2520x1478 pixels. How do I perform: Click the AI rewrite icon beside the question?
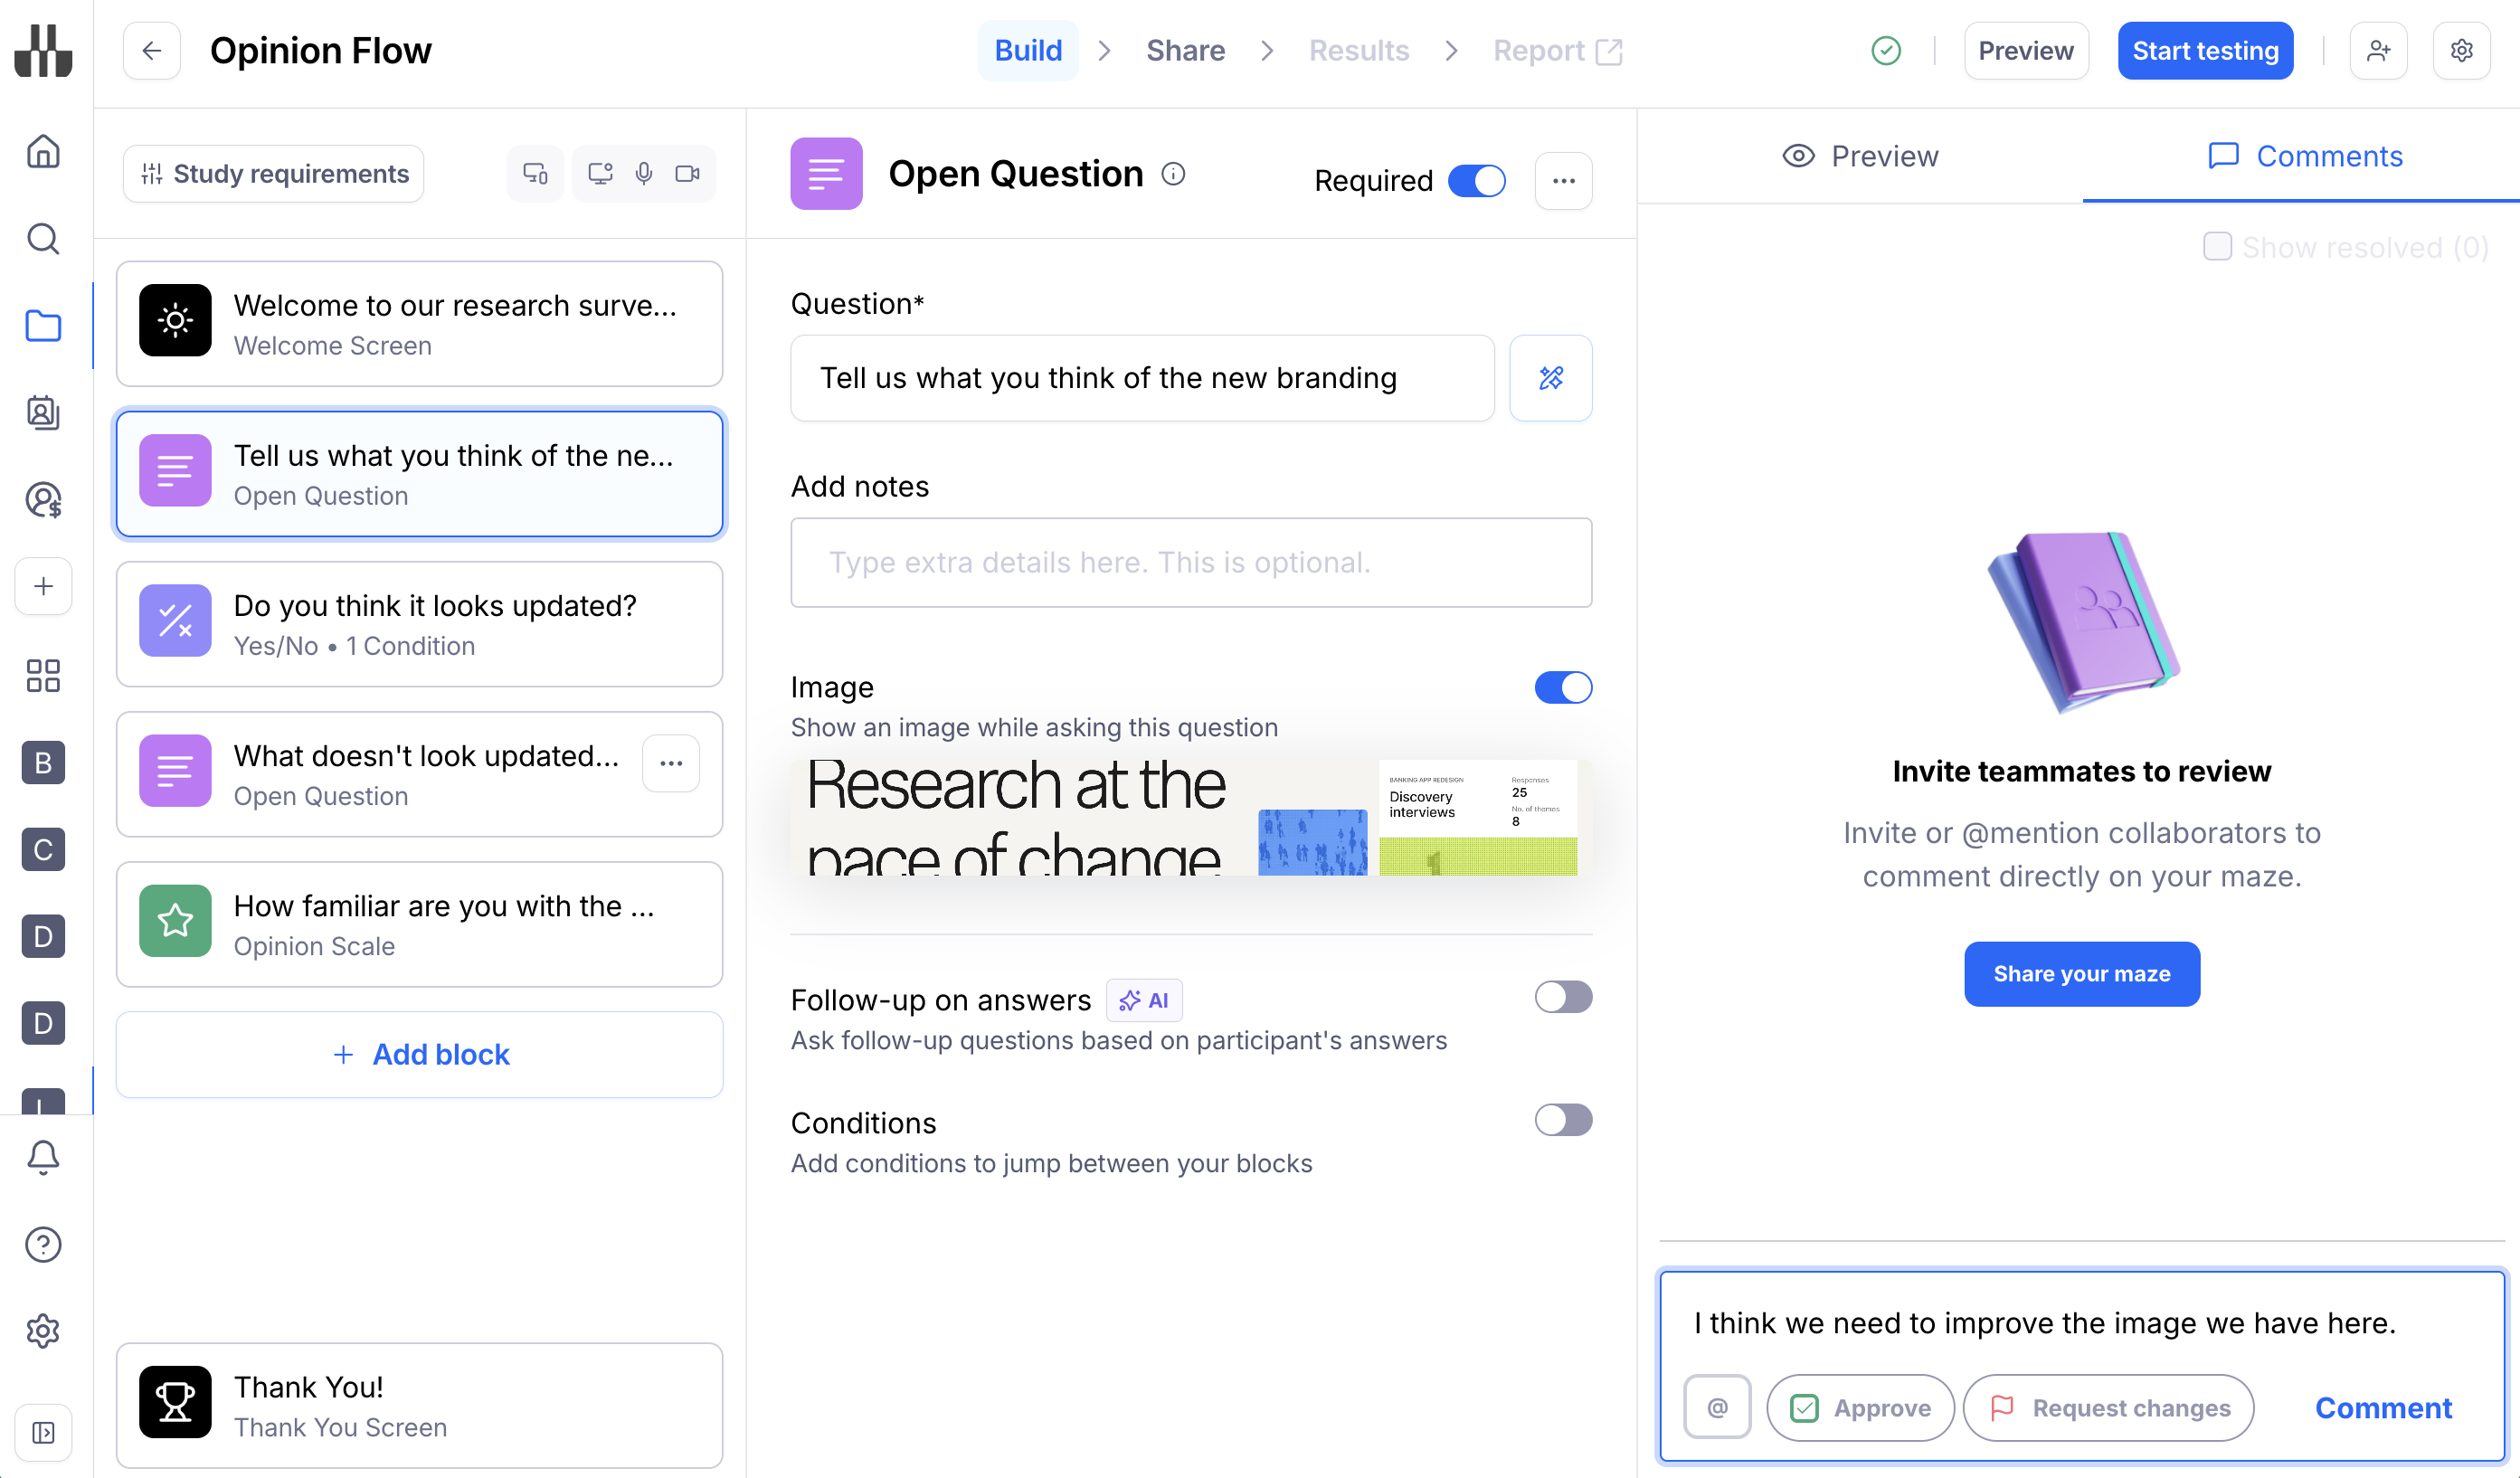coord(1550,378)
